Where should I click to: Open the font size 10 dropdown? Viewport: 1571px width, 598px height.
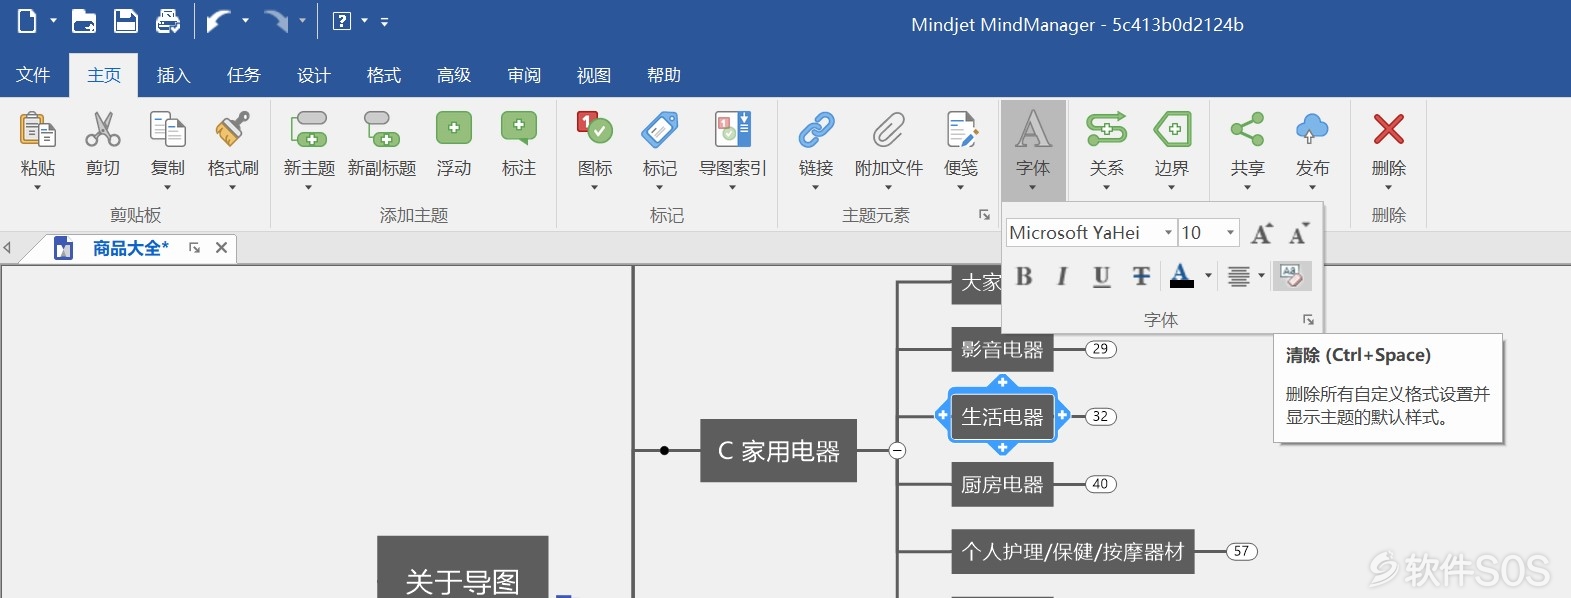coord(1230,233)
